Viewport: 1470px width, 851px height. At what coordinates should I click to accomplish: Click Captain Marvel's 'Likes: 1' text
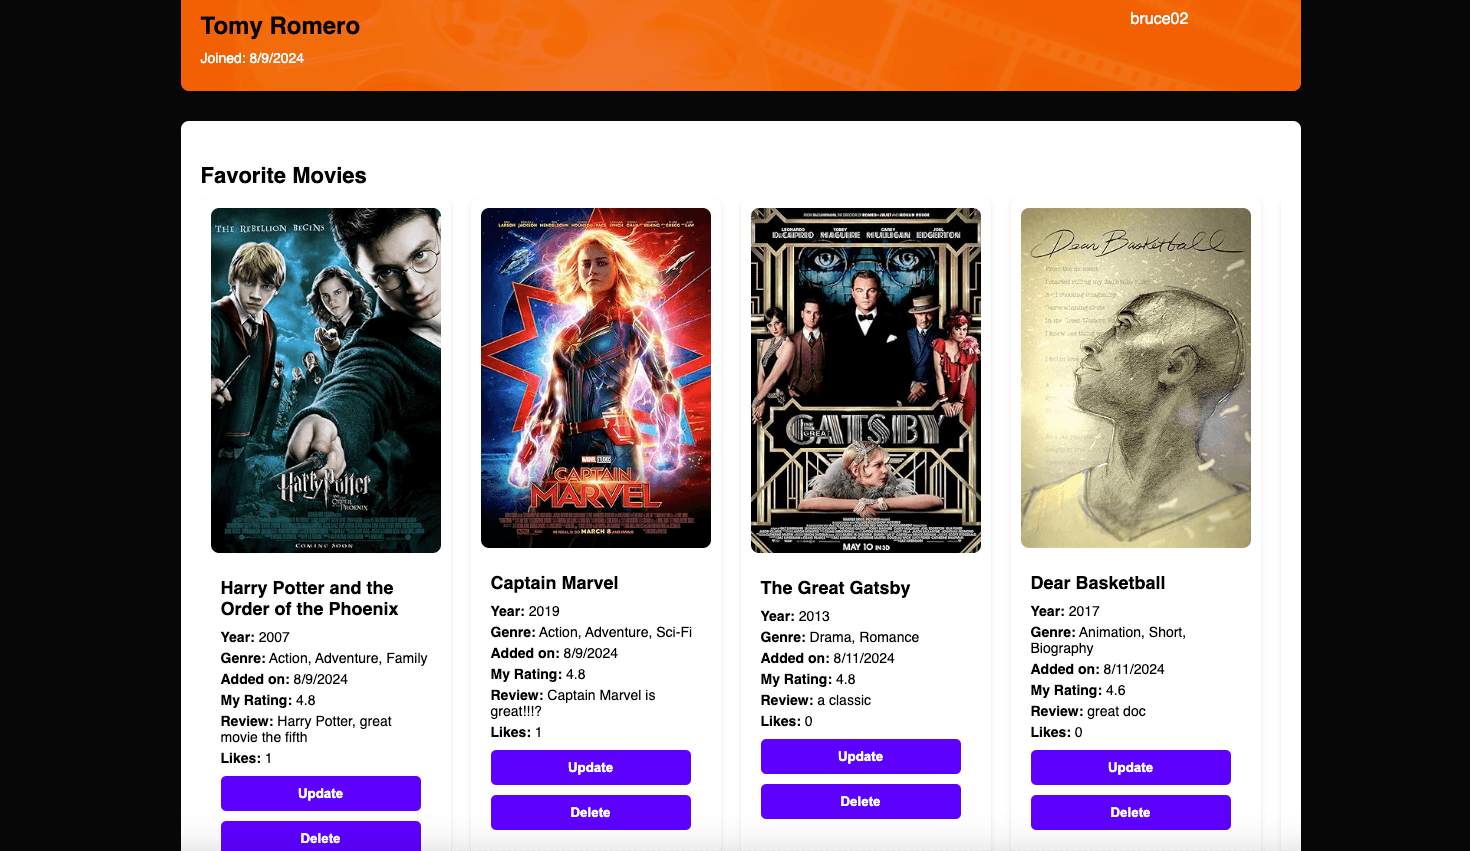516,732
